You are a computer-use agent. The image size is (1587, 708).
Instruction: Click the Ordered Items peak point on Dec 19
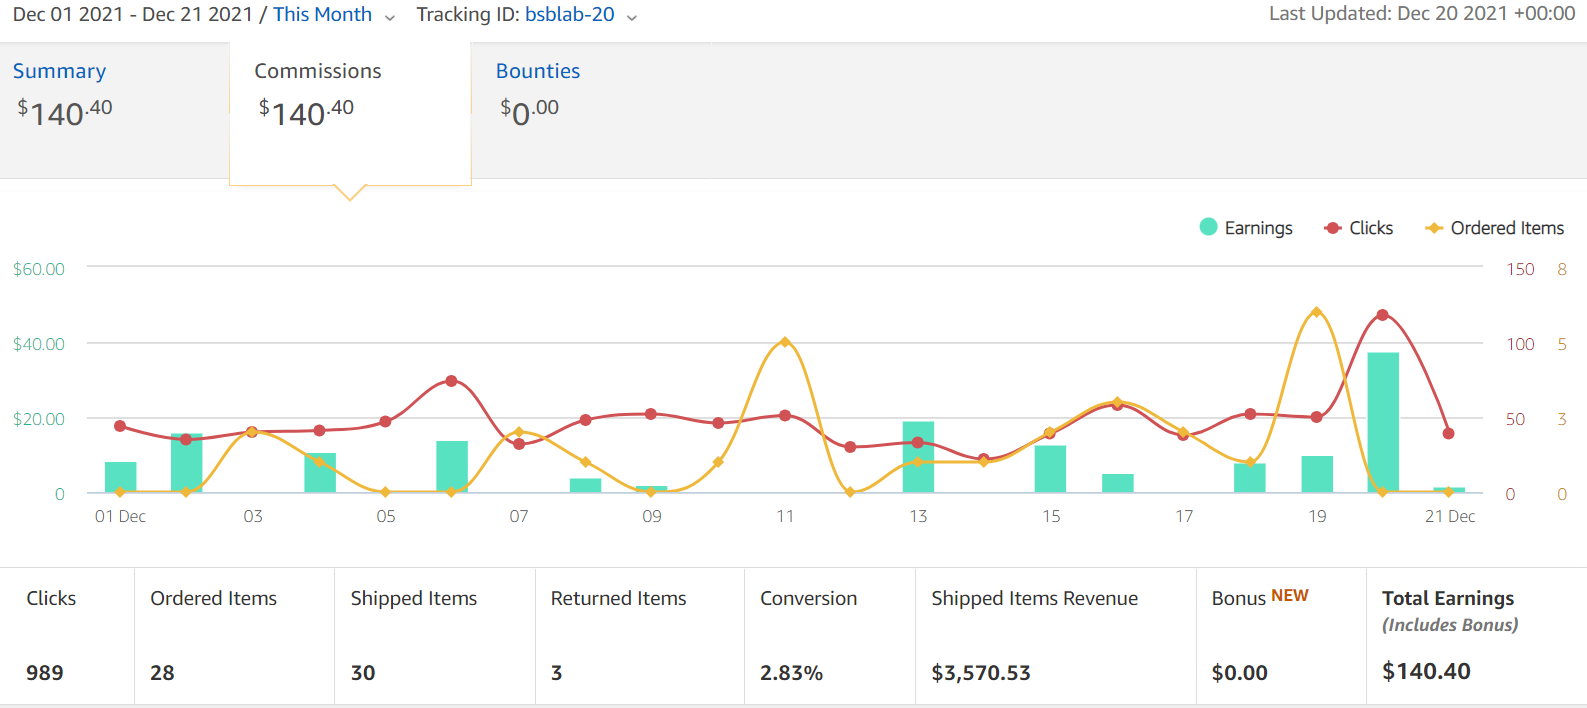pos(1316,312)
